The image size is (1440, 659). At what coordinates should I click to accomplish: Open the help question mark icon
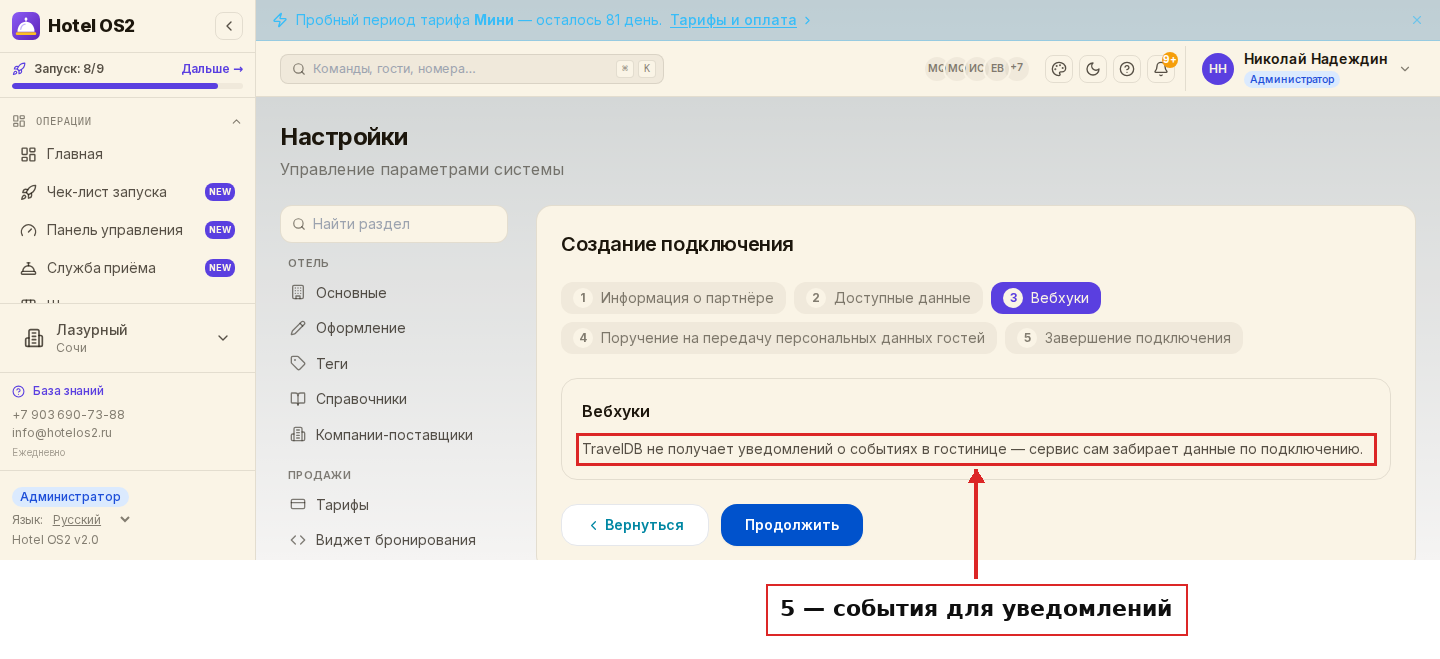pos(1127,69)
